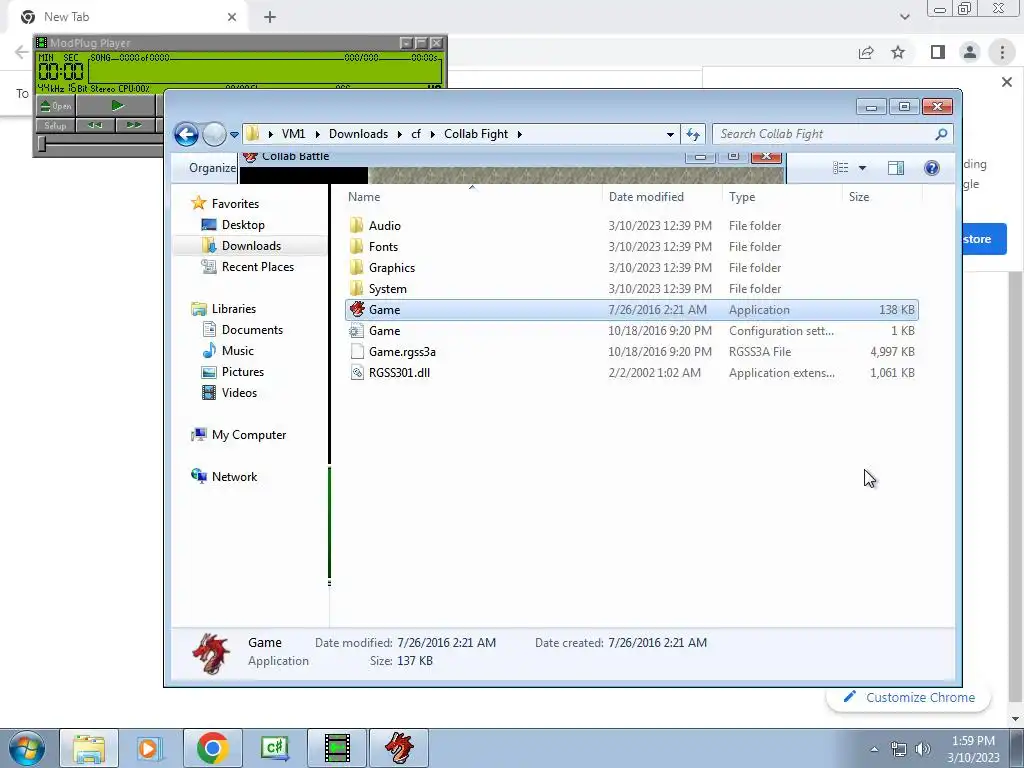Viewport: 1024px width, 768px height.
Task: Open view options dropdown arrow
Action: click(x=862, y=168)
